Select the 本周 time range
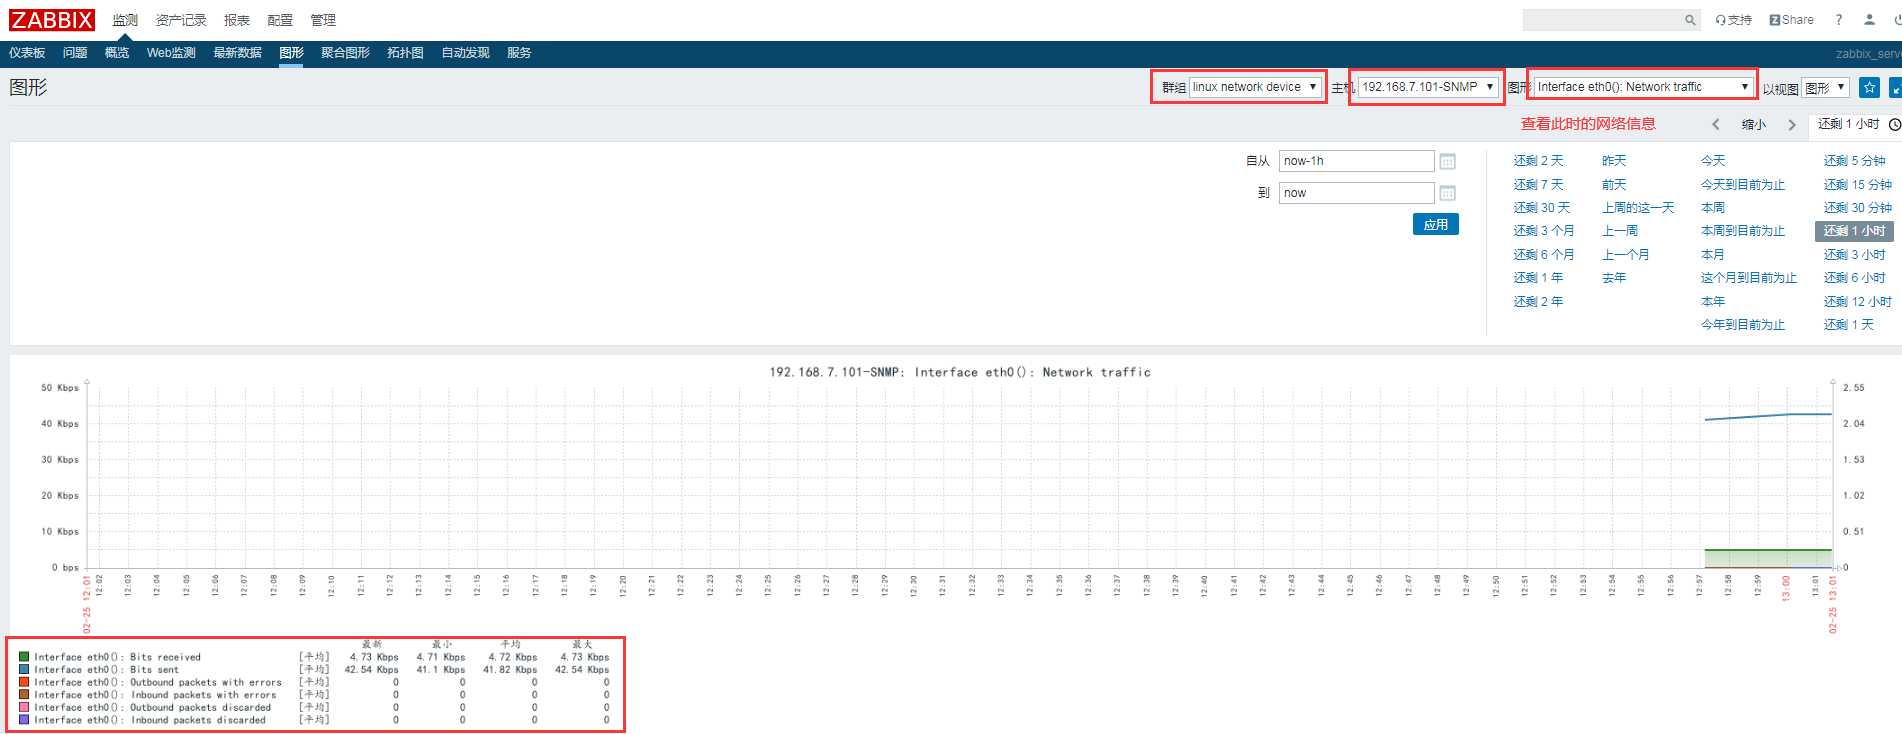This screenshot has width=1902, height=734. click(x=1713, y=208)
